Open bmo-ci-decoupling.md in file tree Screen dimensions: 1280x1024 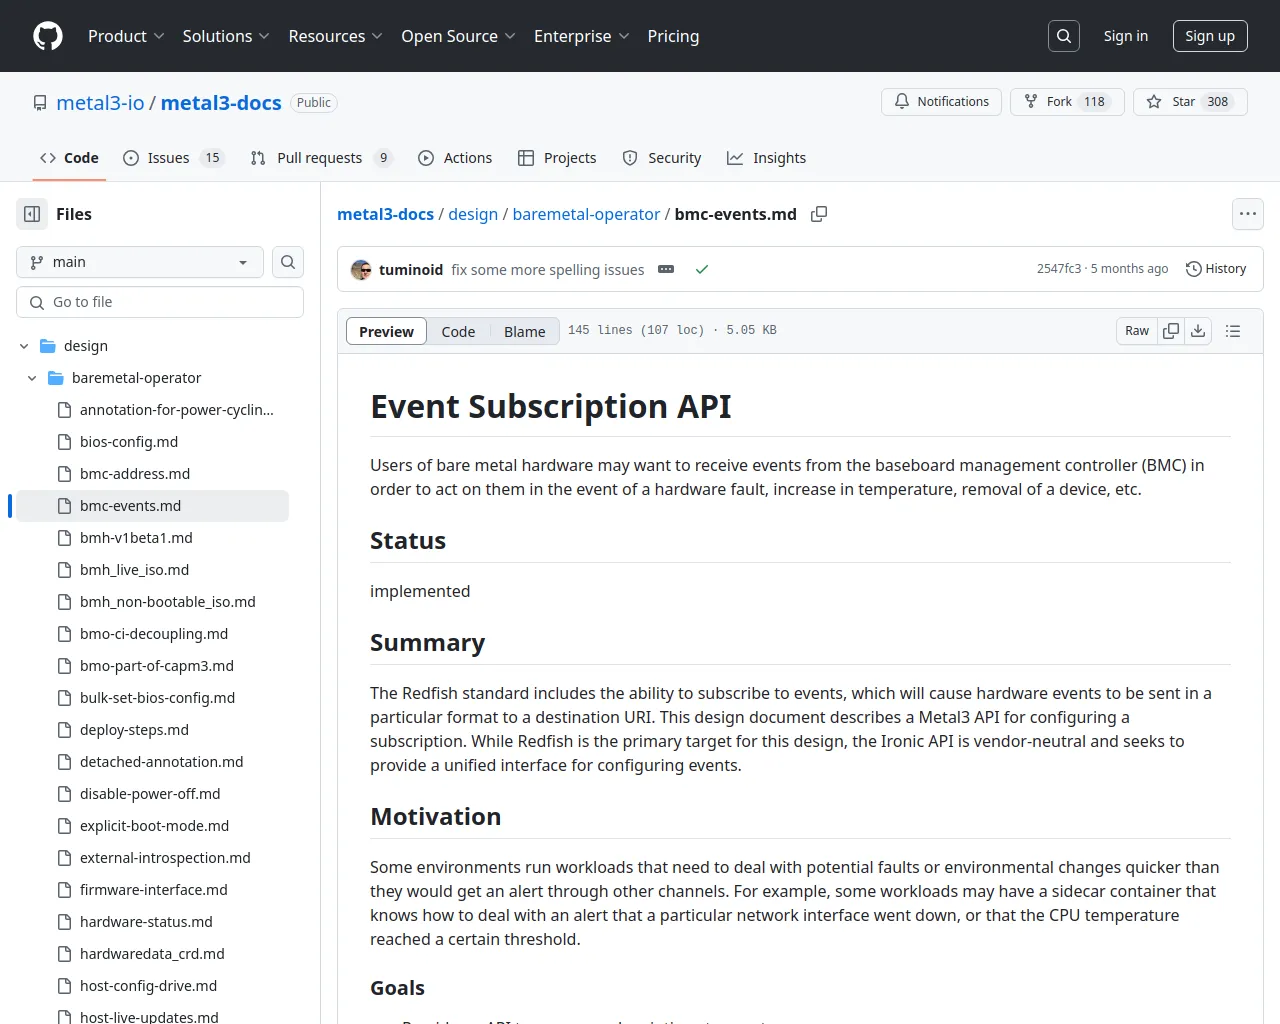(152, 634)
